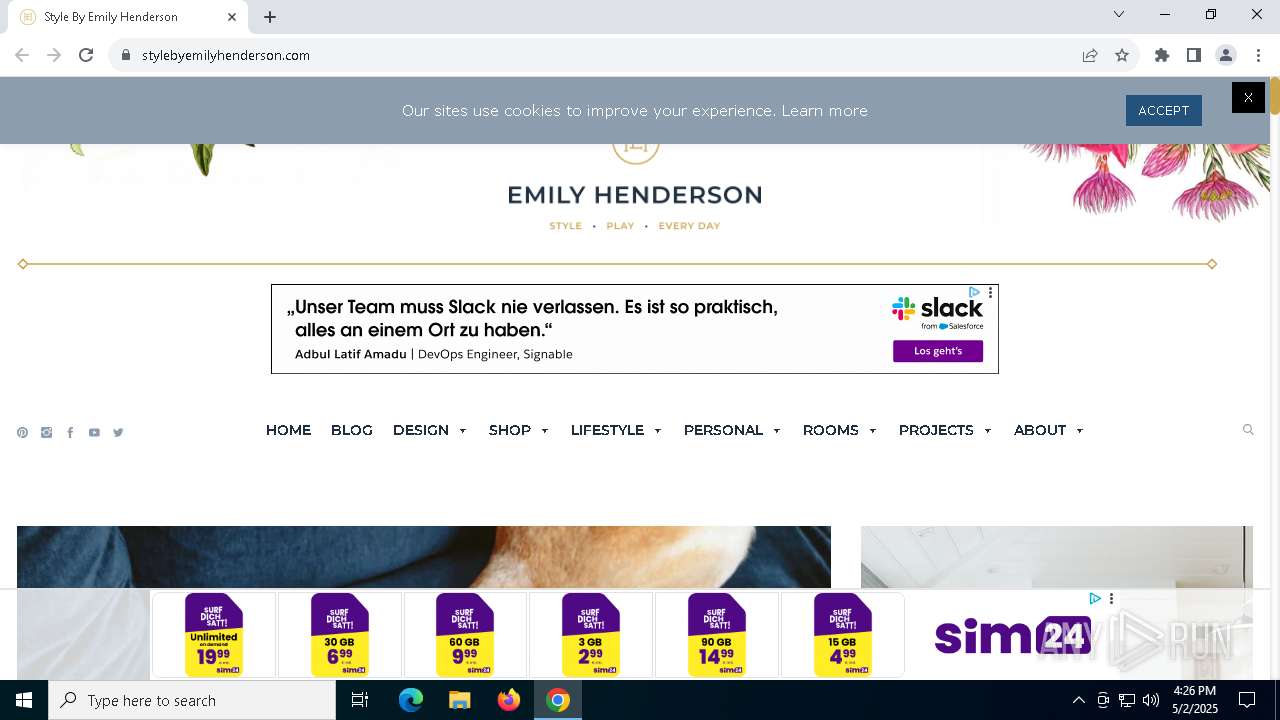Open the Facebook social icon
Screen dimensions: 1280x720
point(70,433)
